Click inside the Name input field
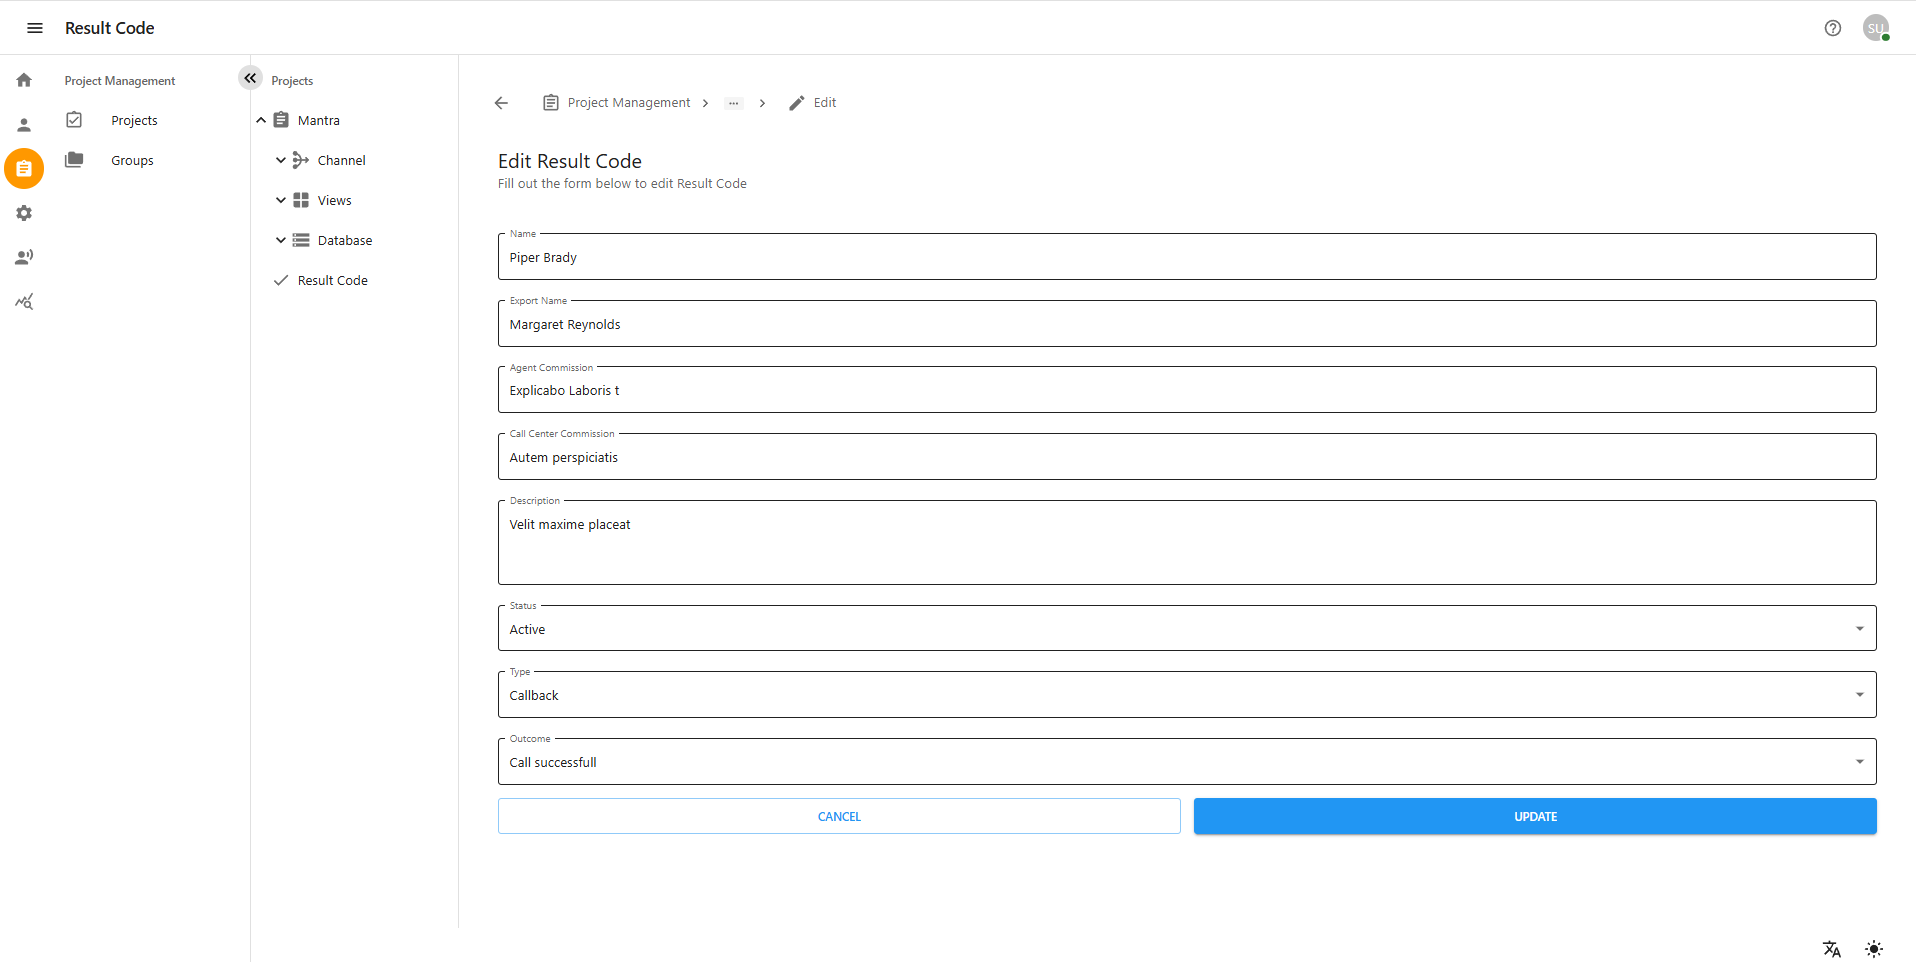This screenshot has height=962, width=1916. click(1186, 257)
